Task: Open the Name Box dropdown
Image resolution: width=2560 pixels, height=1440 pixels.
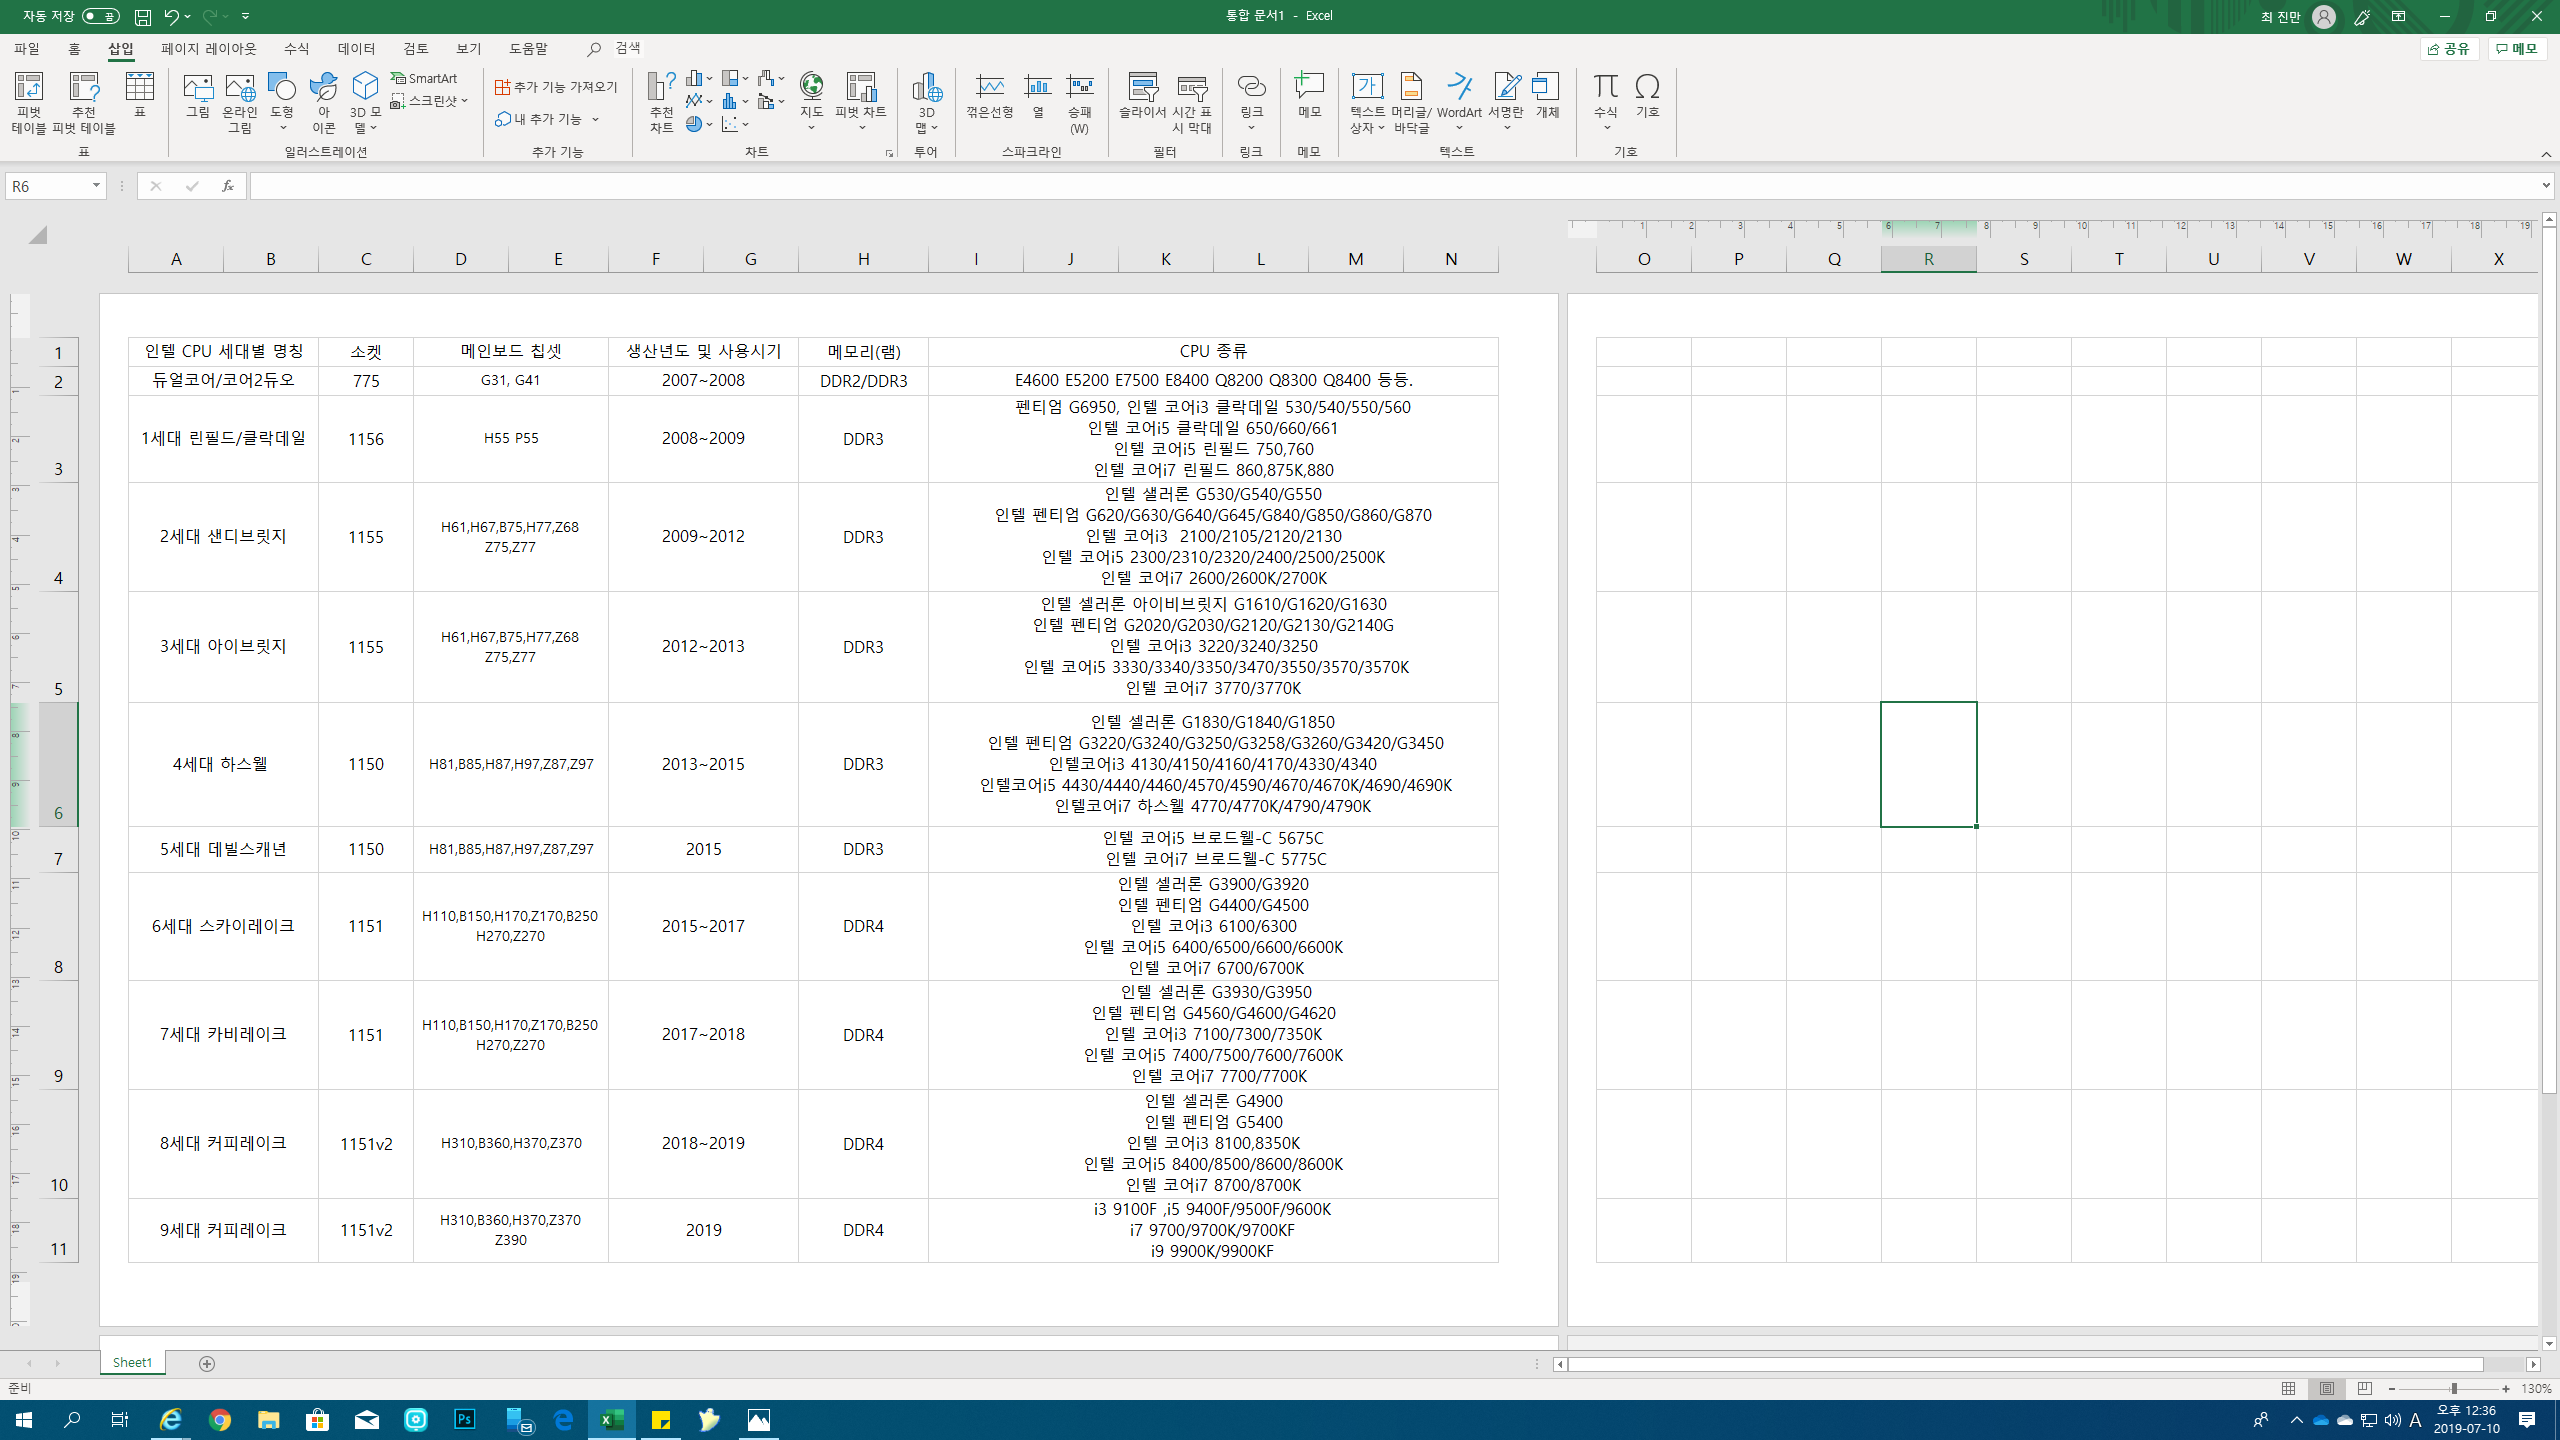Action: (x=96, y=186)
